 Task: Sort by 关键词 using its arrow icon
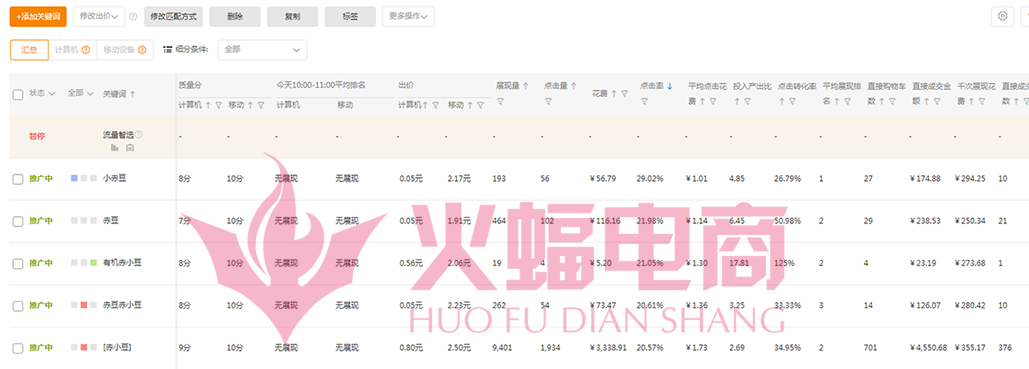pyautogui.click(x=133, y=94)
